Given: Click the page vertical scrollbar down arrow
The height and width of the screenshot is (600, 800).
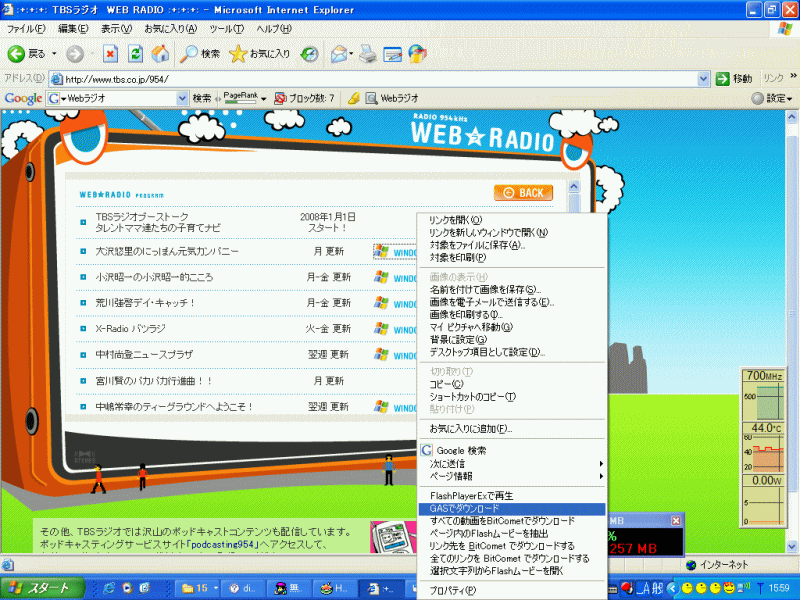Looking at the screenshot, I should coord(792,546).
